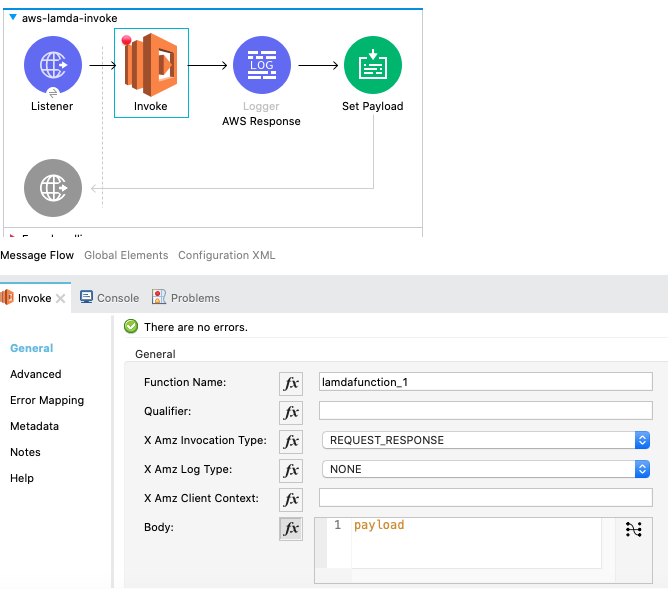
Task: Open the X Amz Log Type dropdown
Action: (x=486, y=469)
